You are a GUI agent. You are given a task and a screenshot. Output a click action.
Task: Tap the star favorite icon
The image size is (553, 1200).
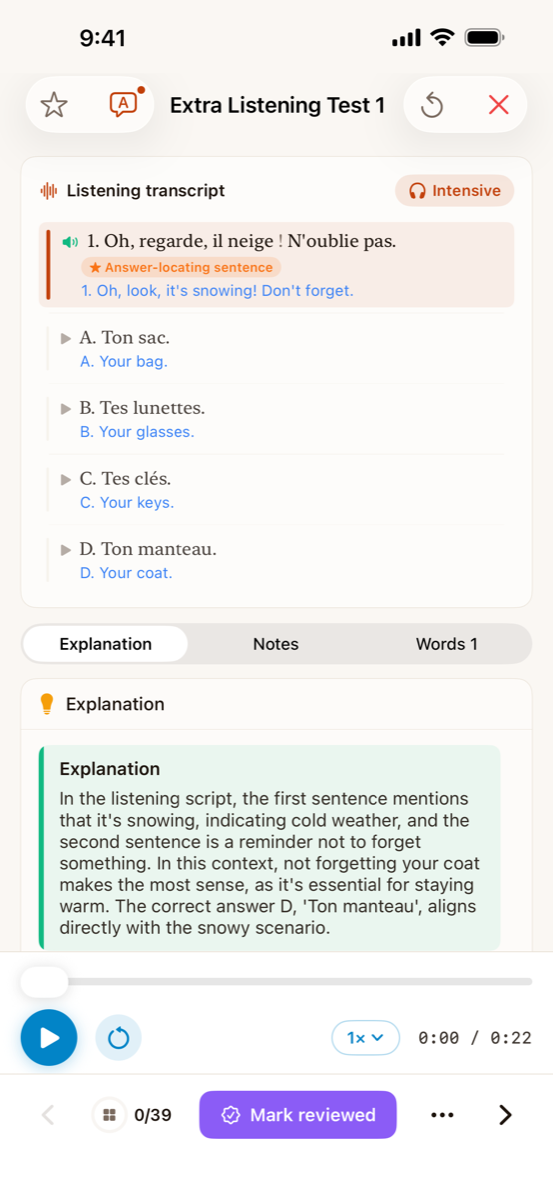(x=54, y=104)
